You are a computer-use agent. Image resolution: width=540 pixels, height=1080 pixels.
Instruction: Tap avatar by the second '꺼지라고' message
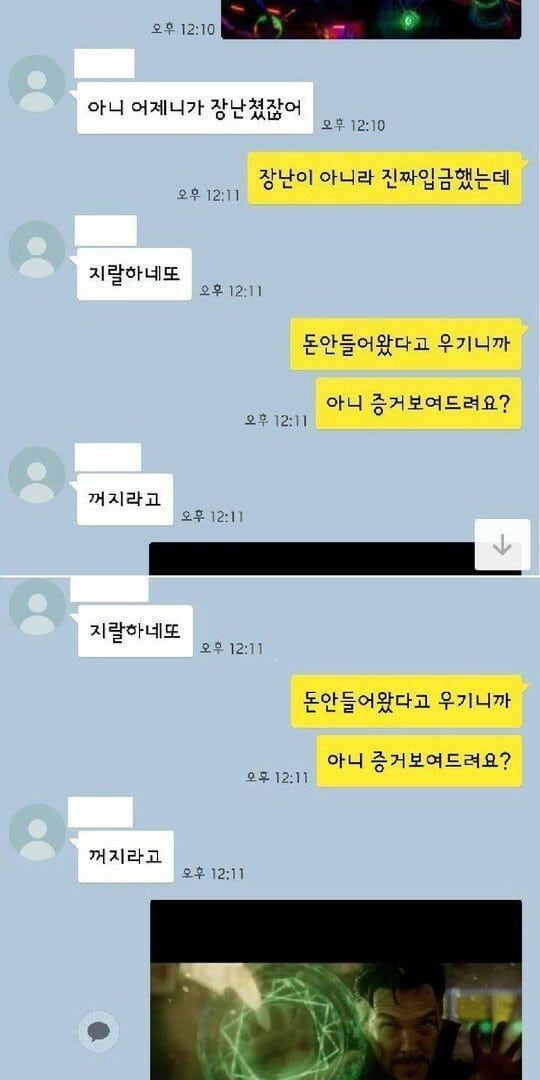tap(37, 832)
